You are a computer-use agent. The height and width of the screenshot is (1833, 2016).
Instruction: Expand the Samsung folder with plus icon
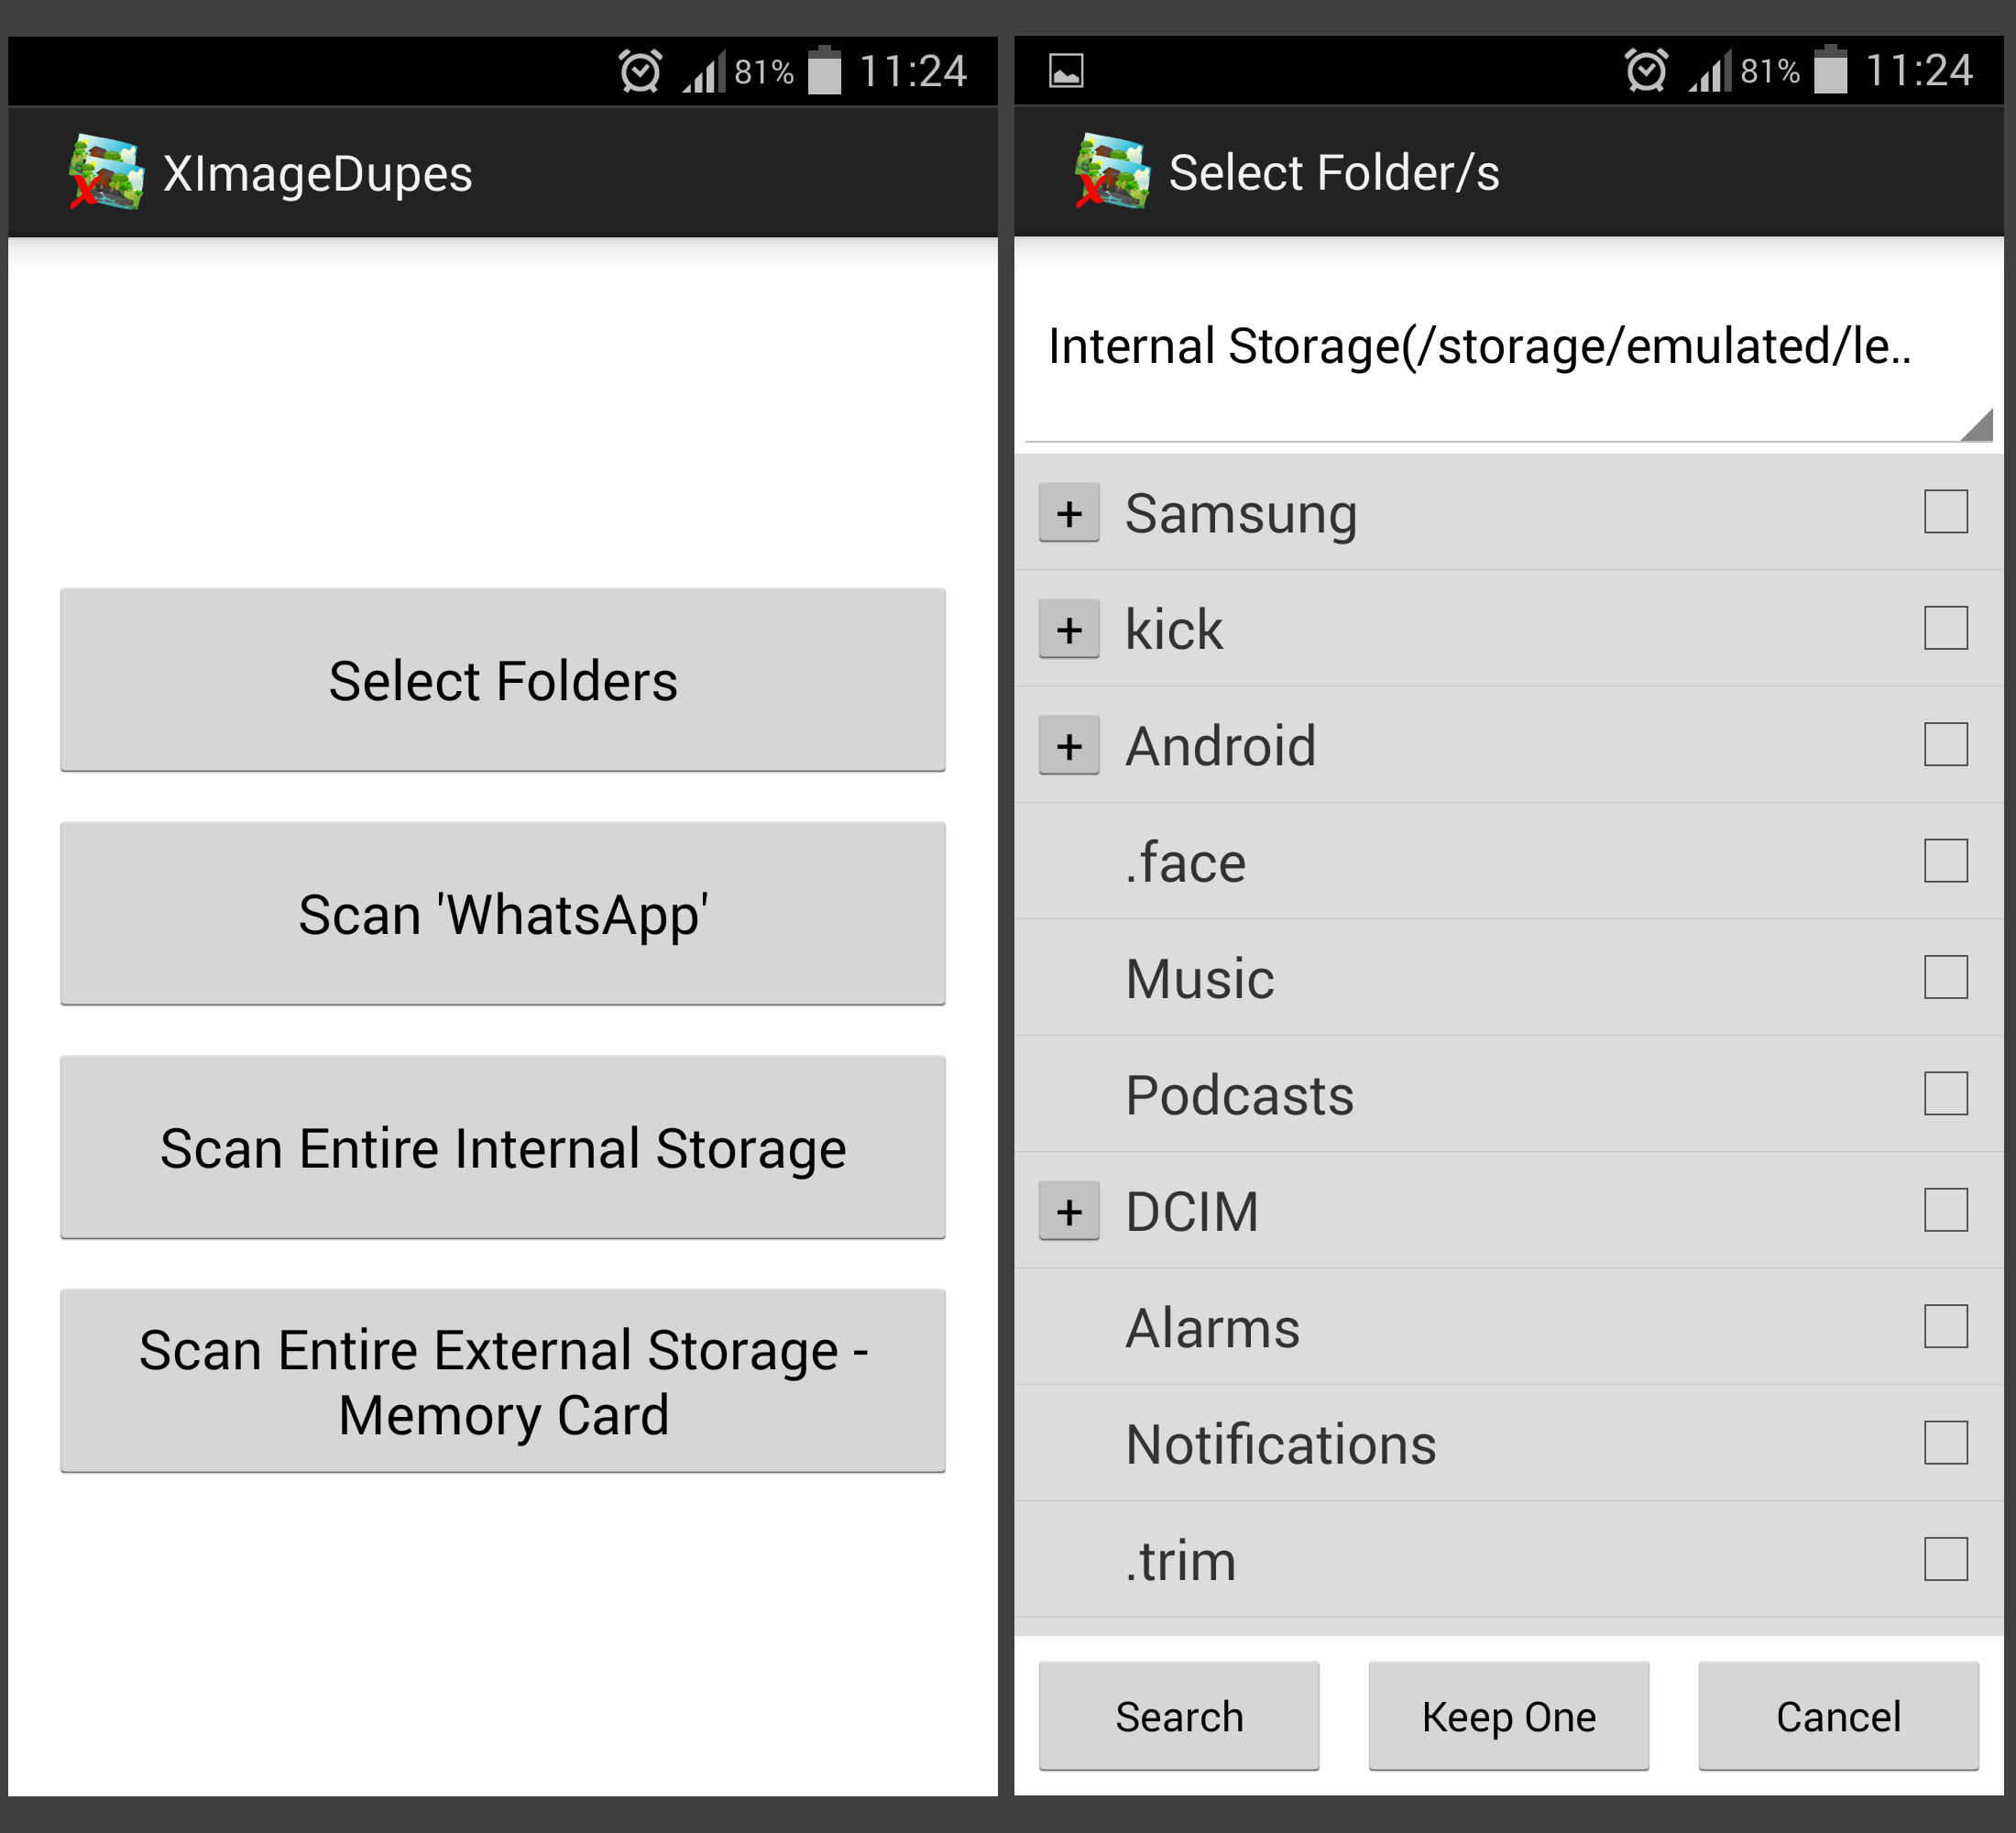click(x=1069, y=513)
